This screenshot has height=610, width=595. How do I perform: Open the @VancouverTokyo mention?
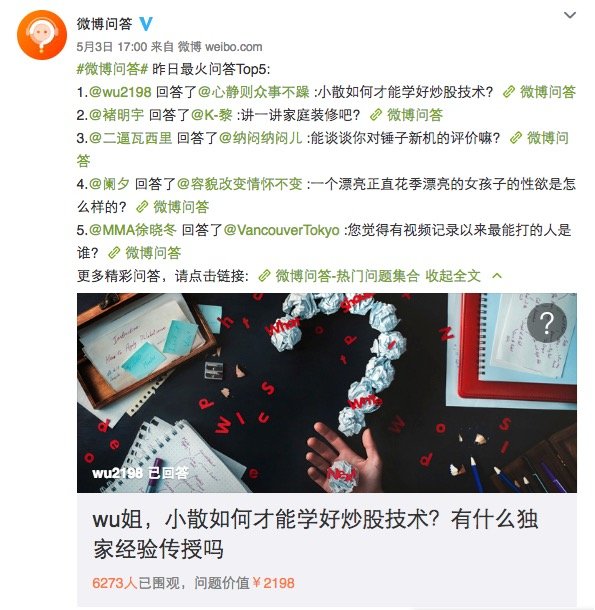(282, 230)
